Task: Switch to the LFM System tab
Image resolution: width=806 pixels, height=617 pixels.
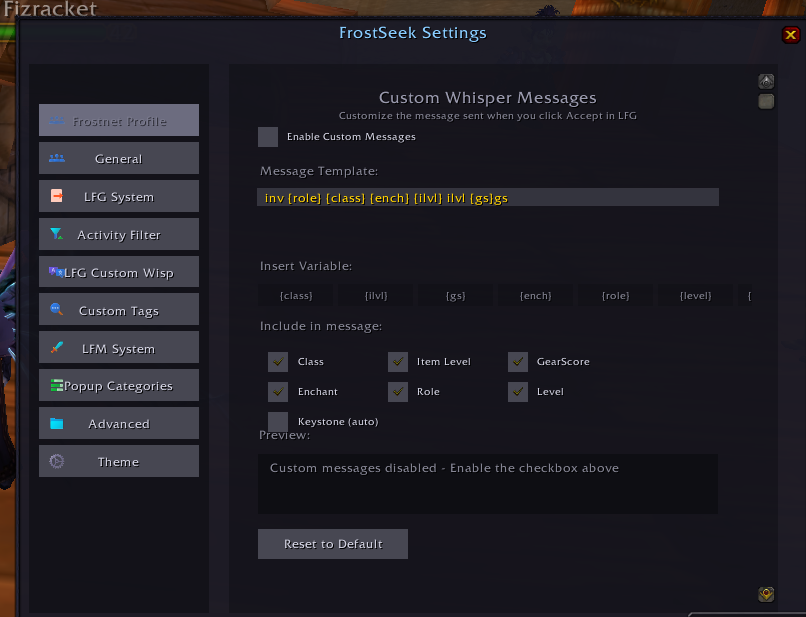Action: coord(119,348)
